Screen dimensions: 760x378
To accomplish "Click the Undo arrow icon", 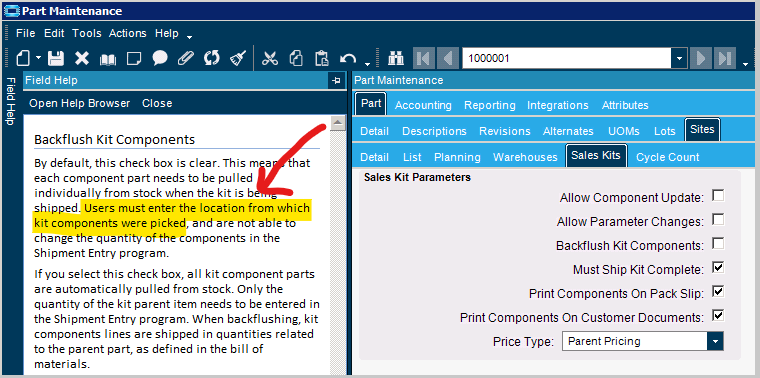I will point(348,59).
